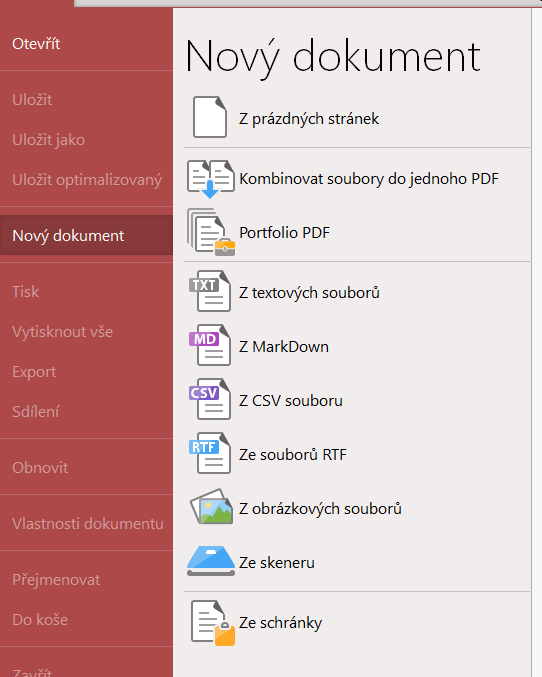Choose Uložit jako in the sidebar

[48, 140]
